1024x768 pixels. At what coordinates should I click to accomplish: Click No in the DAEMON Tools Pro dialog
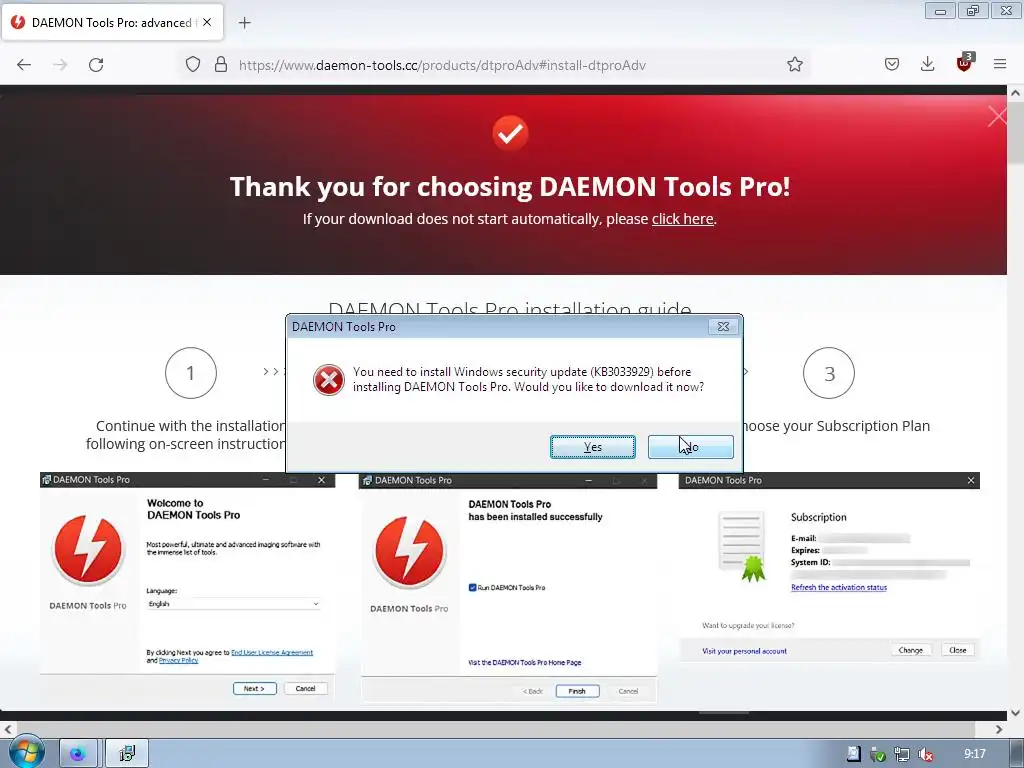(x=690, y=447)
